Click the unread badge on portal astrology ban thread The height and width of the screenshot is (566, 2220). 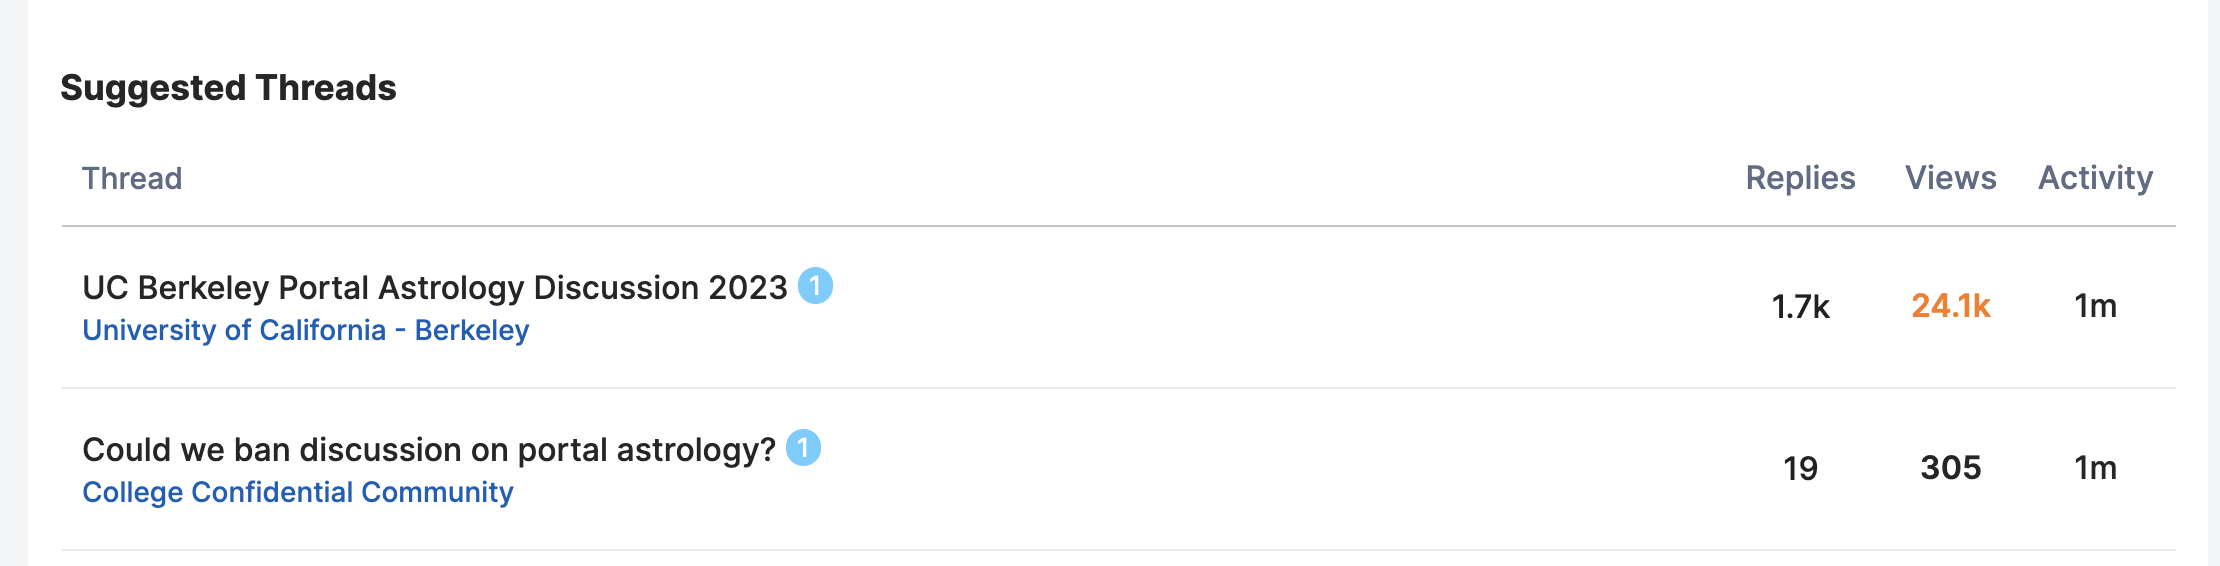pyautogui.click(x=803, y=448)
